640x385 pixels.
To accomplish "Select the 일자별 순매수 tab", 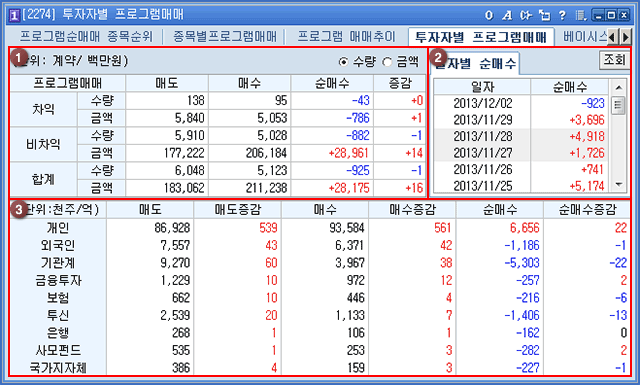I will click(474, 63).
